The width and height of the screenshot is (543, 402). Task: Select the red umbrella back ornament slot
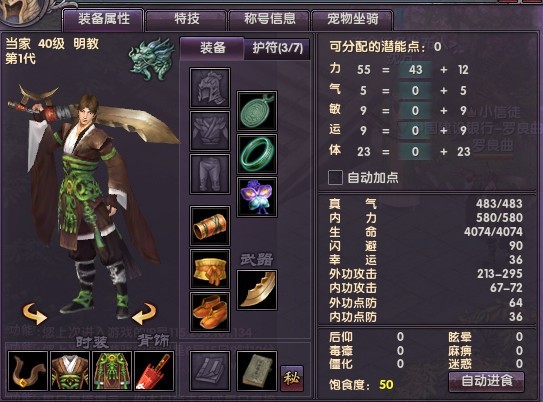coord(154,371)
